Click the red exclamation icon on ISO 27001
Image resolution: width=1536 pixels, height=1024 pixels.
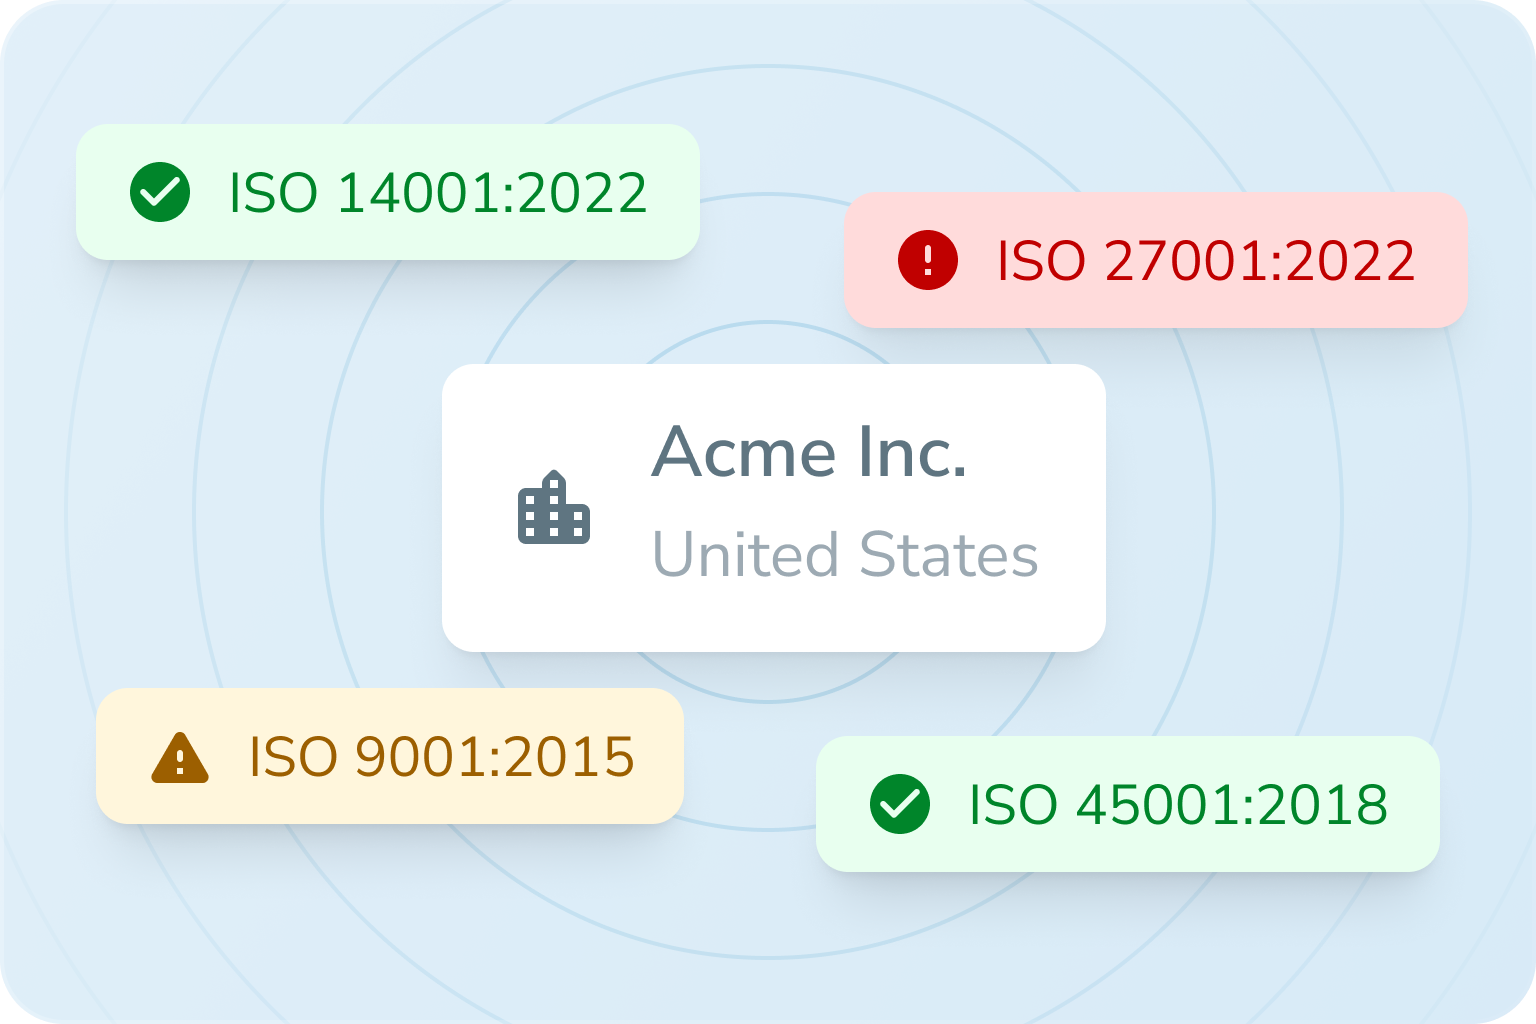click(928, 260)
